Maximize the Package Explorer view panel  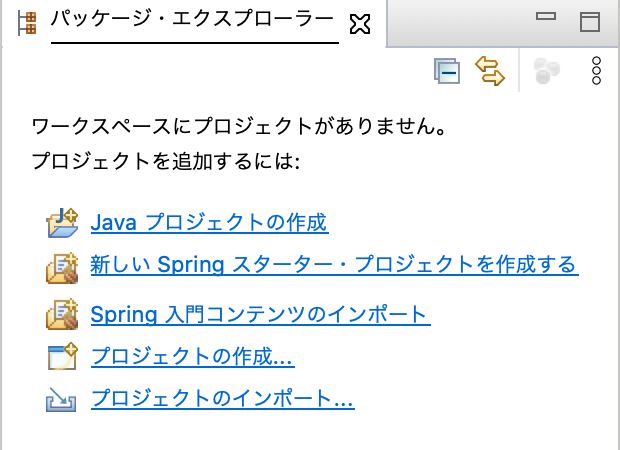pyautogui.click(x=590, y=22)
